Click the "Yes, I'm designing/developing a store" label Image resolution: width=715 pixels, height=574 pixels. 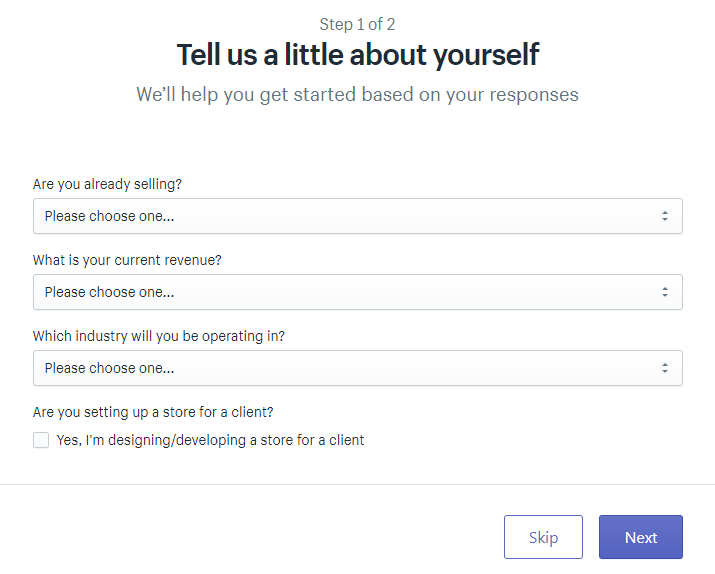pos(210,440)
